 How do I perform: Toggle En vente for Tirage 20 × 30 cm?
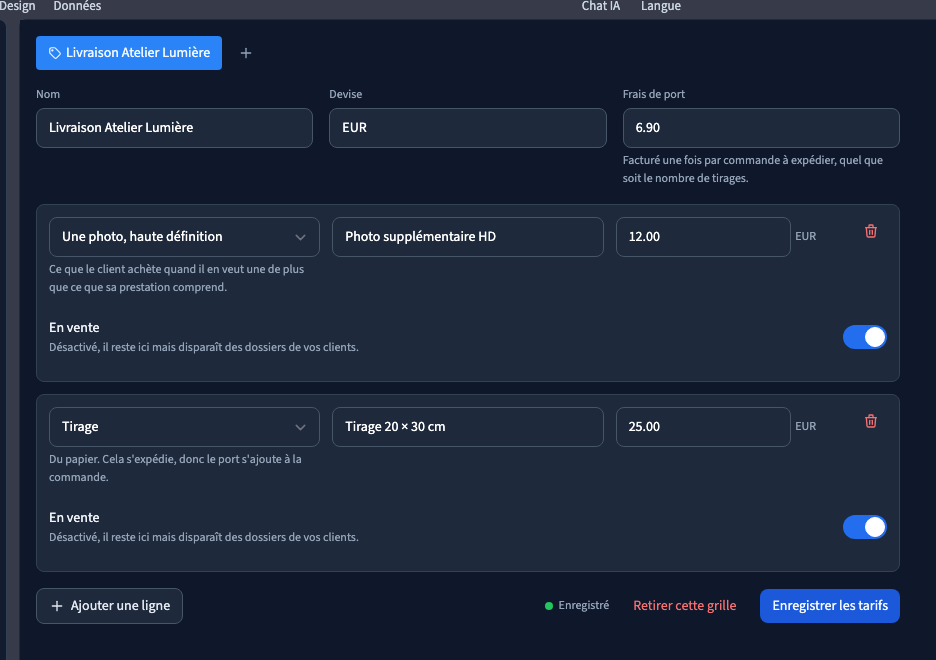point(864,527)
